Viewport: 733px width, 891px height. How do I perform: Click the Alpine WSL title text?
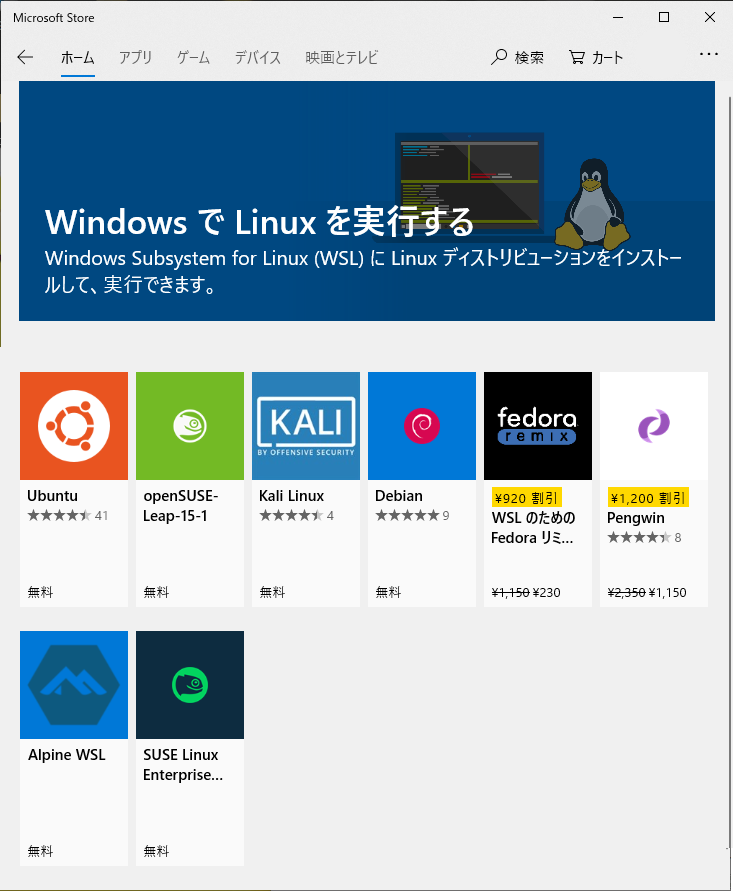(66, 755)
